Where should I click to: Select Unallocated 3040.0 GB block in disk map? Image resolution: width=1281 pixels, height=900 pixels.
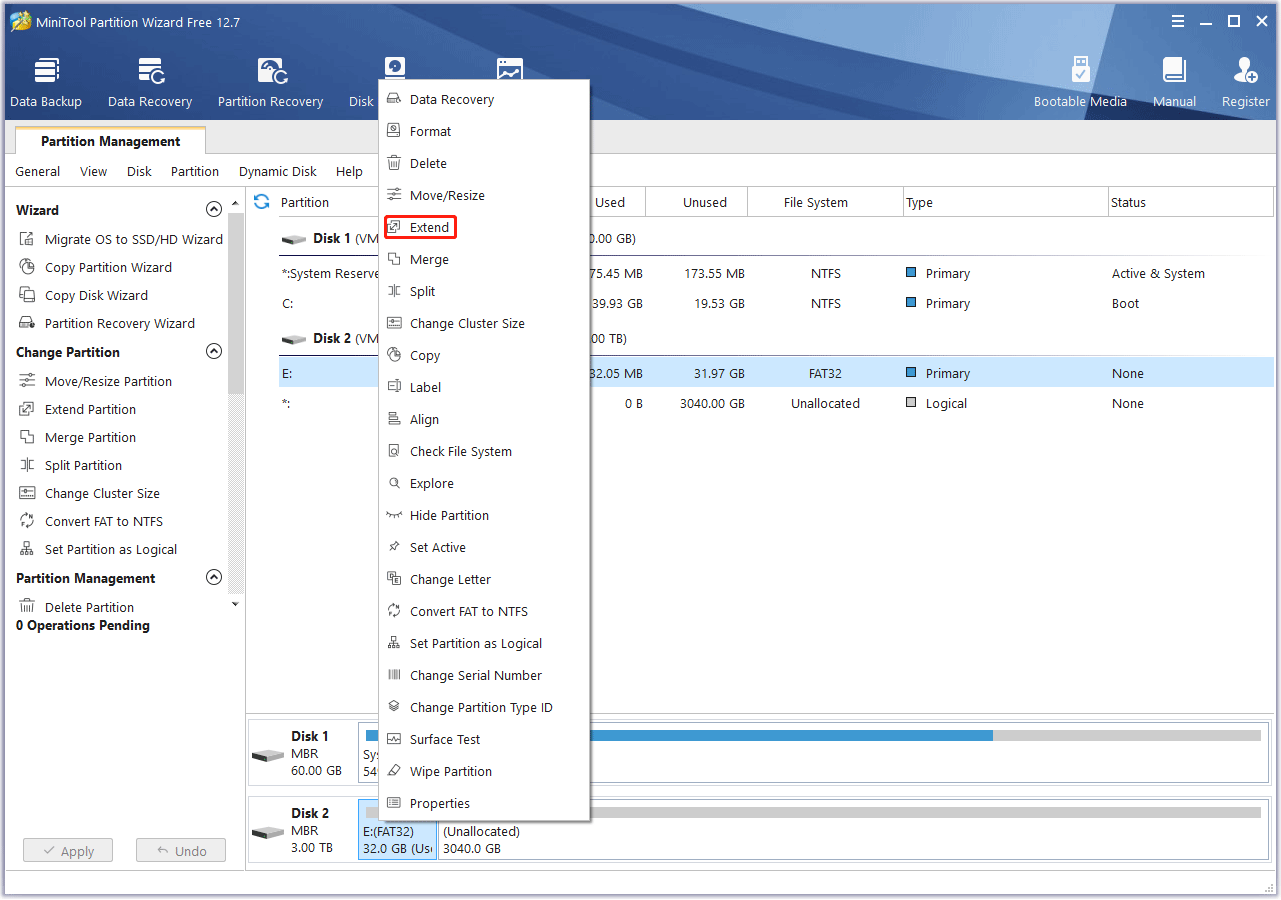tap(853, 830)
